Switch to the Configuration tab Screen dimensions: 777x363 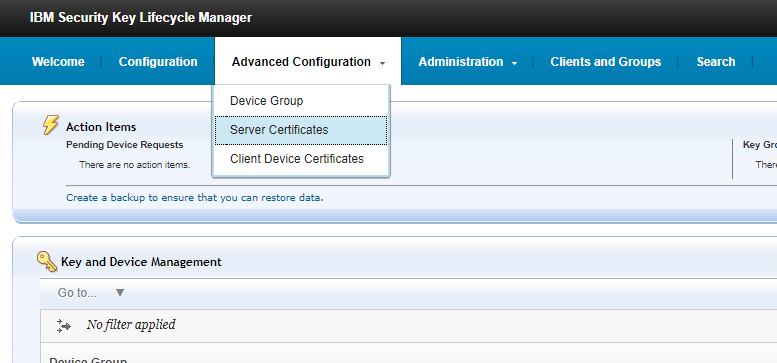158,62
